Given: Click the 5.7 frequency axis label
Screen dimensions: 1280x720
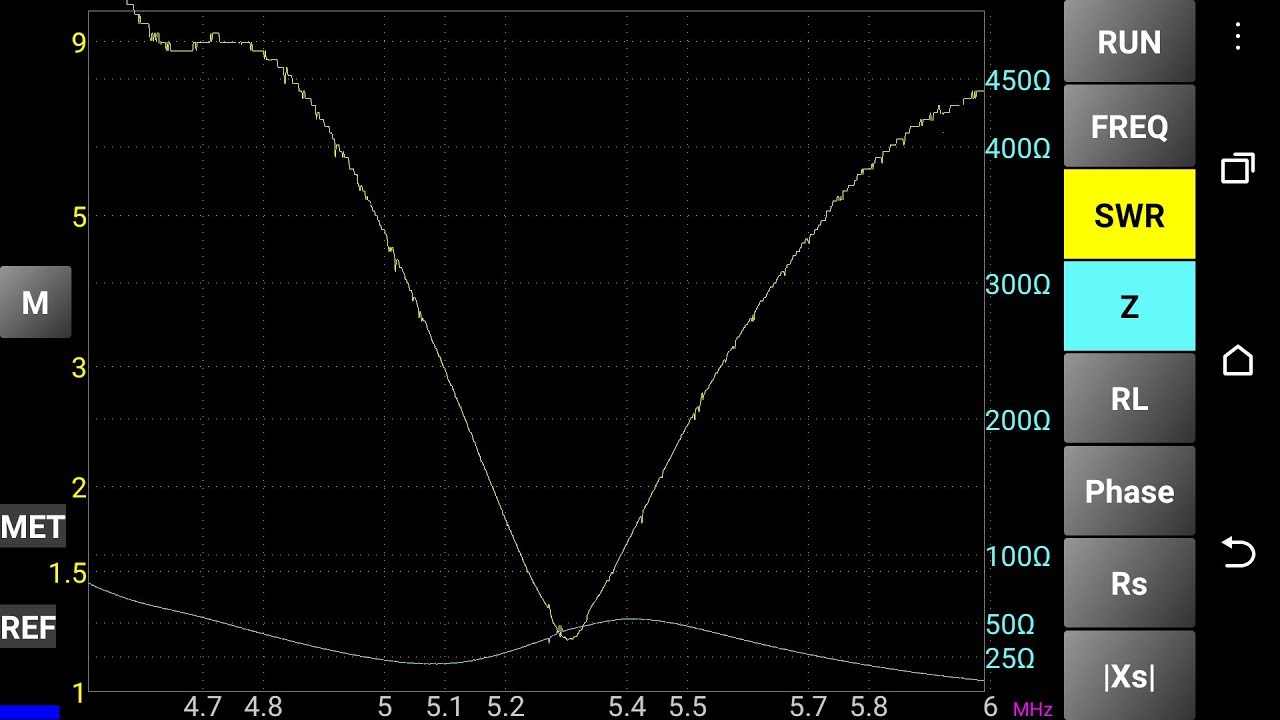Looking at the screenshot, I should coord(808,707).
